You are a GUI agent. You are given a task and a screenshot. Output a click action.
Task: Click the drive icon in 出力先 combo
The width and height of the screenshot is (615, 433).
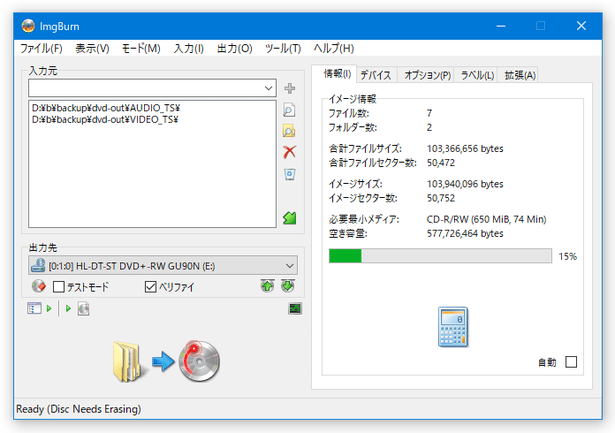point(38,266)
